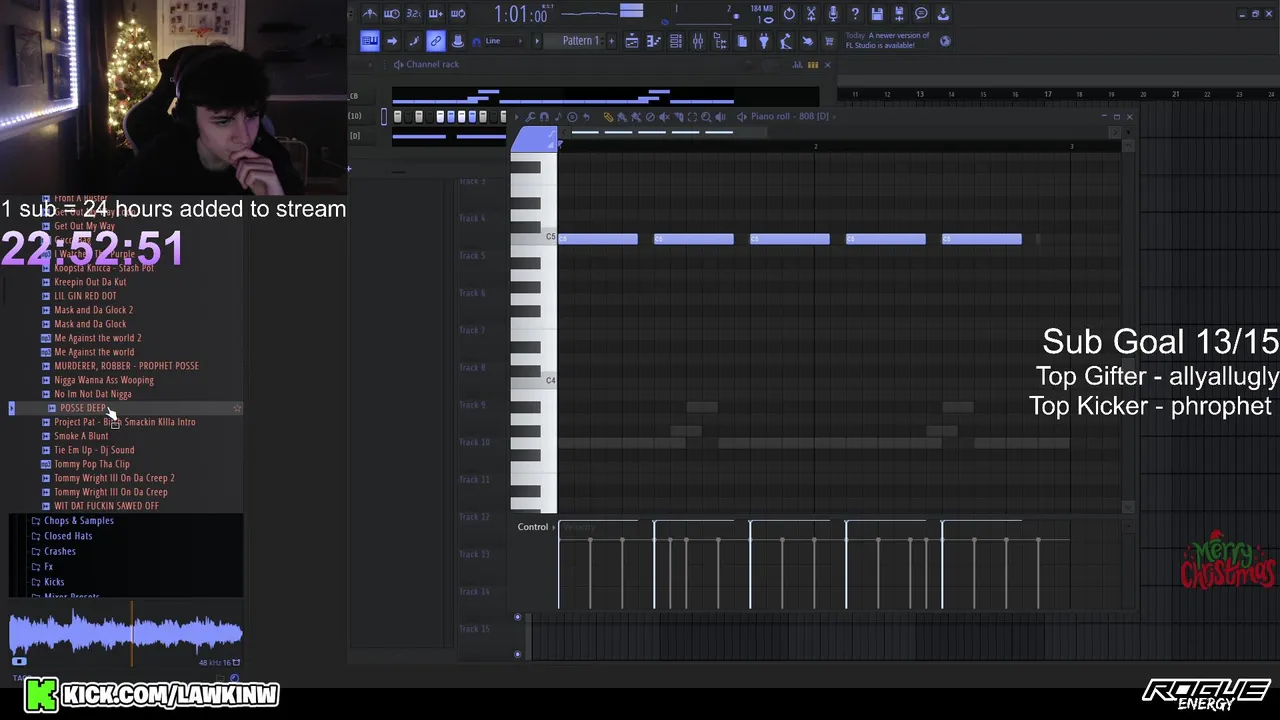Open the piano roll menu arrow
The width and height of the screenshot is (1280, 720).
pos(517,117)
